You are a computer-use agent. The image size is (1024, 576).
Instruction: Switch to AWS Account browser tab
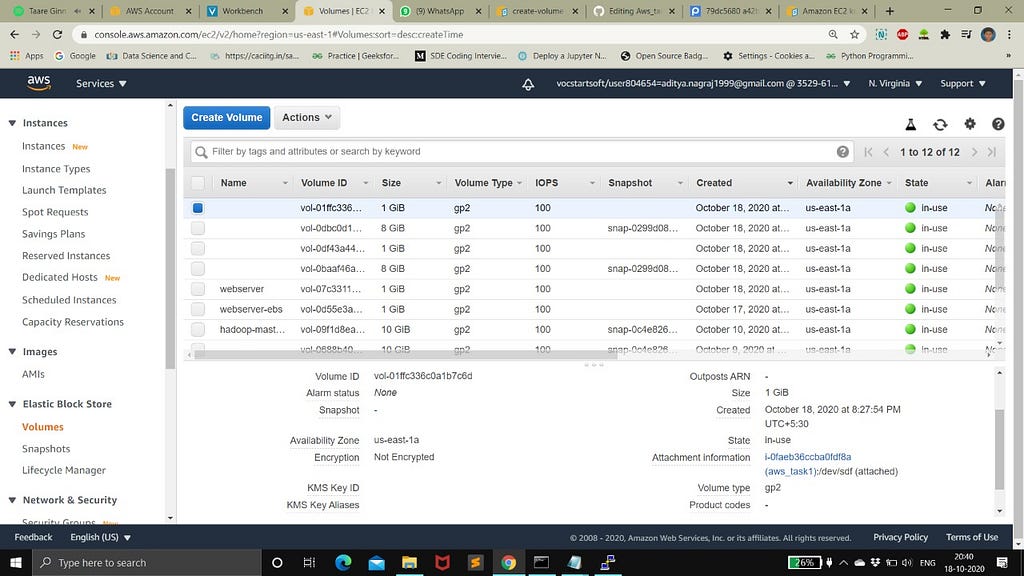(150, 11)
